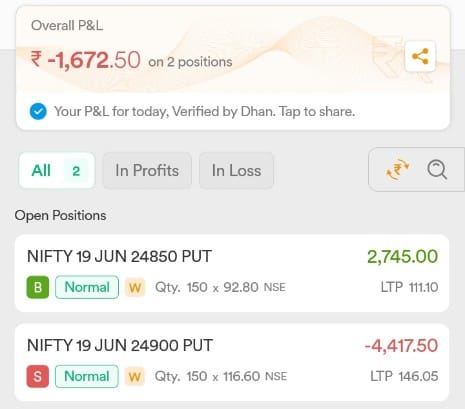Switch to the In Loss filter
The height and width of the screenshot is (409, 465).
coord(236,171)
